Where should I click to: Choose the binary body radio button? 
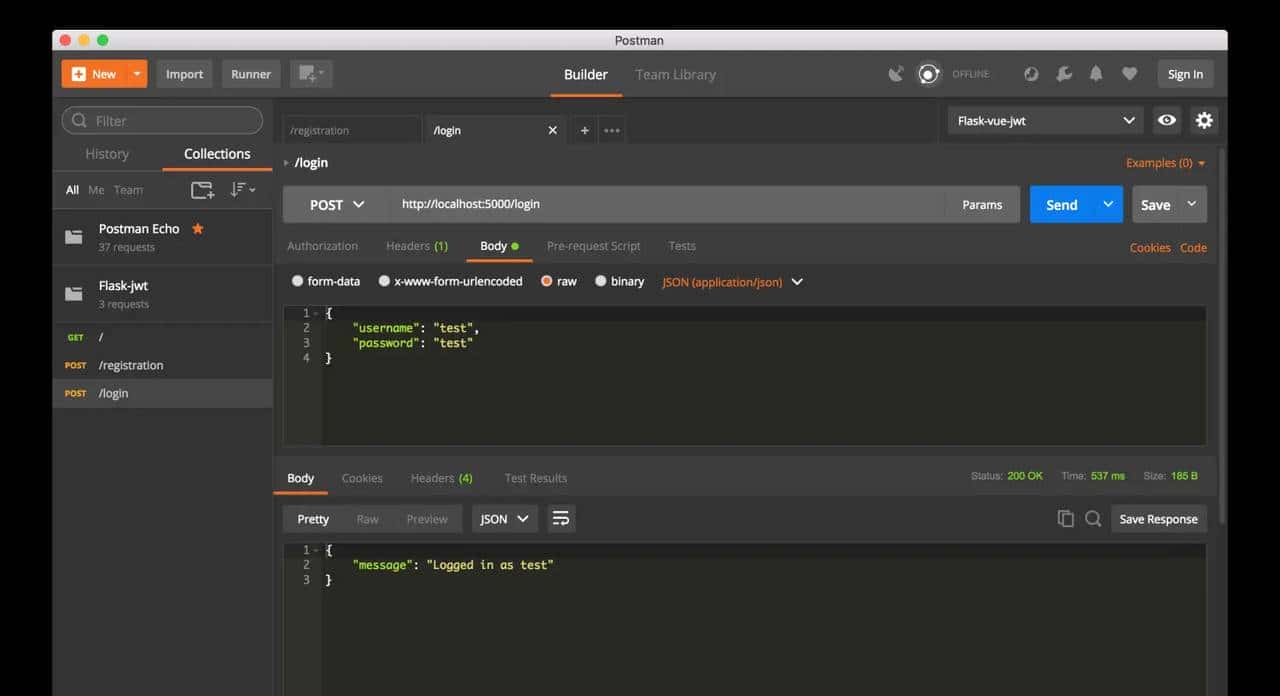point(601,281)
